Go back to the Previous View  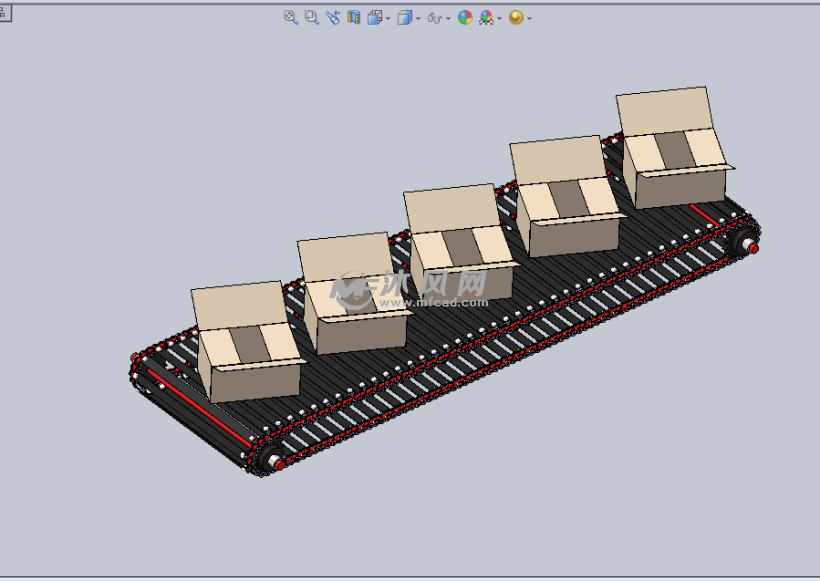(x=333, y=18)
